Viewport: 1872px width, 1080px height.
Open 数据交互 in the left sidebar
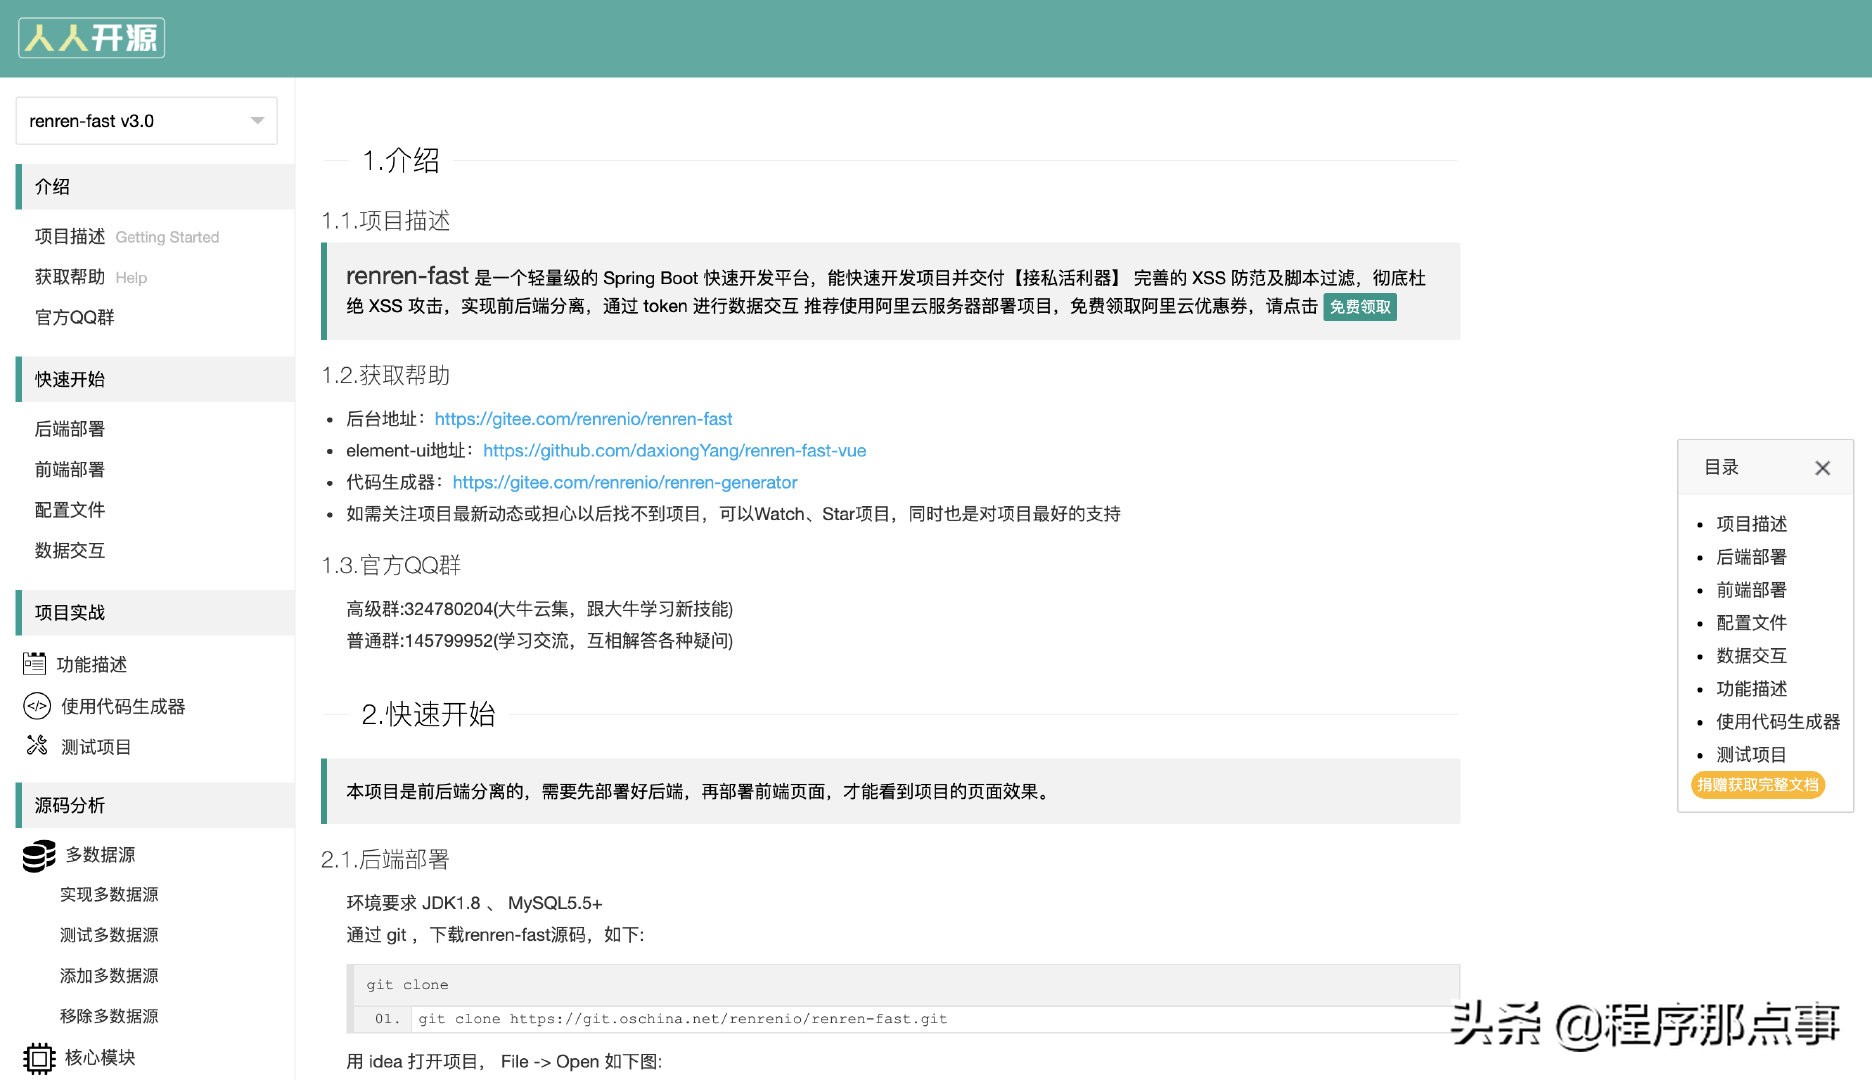[70, 550]
